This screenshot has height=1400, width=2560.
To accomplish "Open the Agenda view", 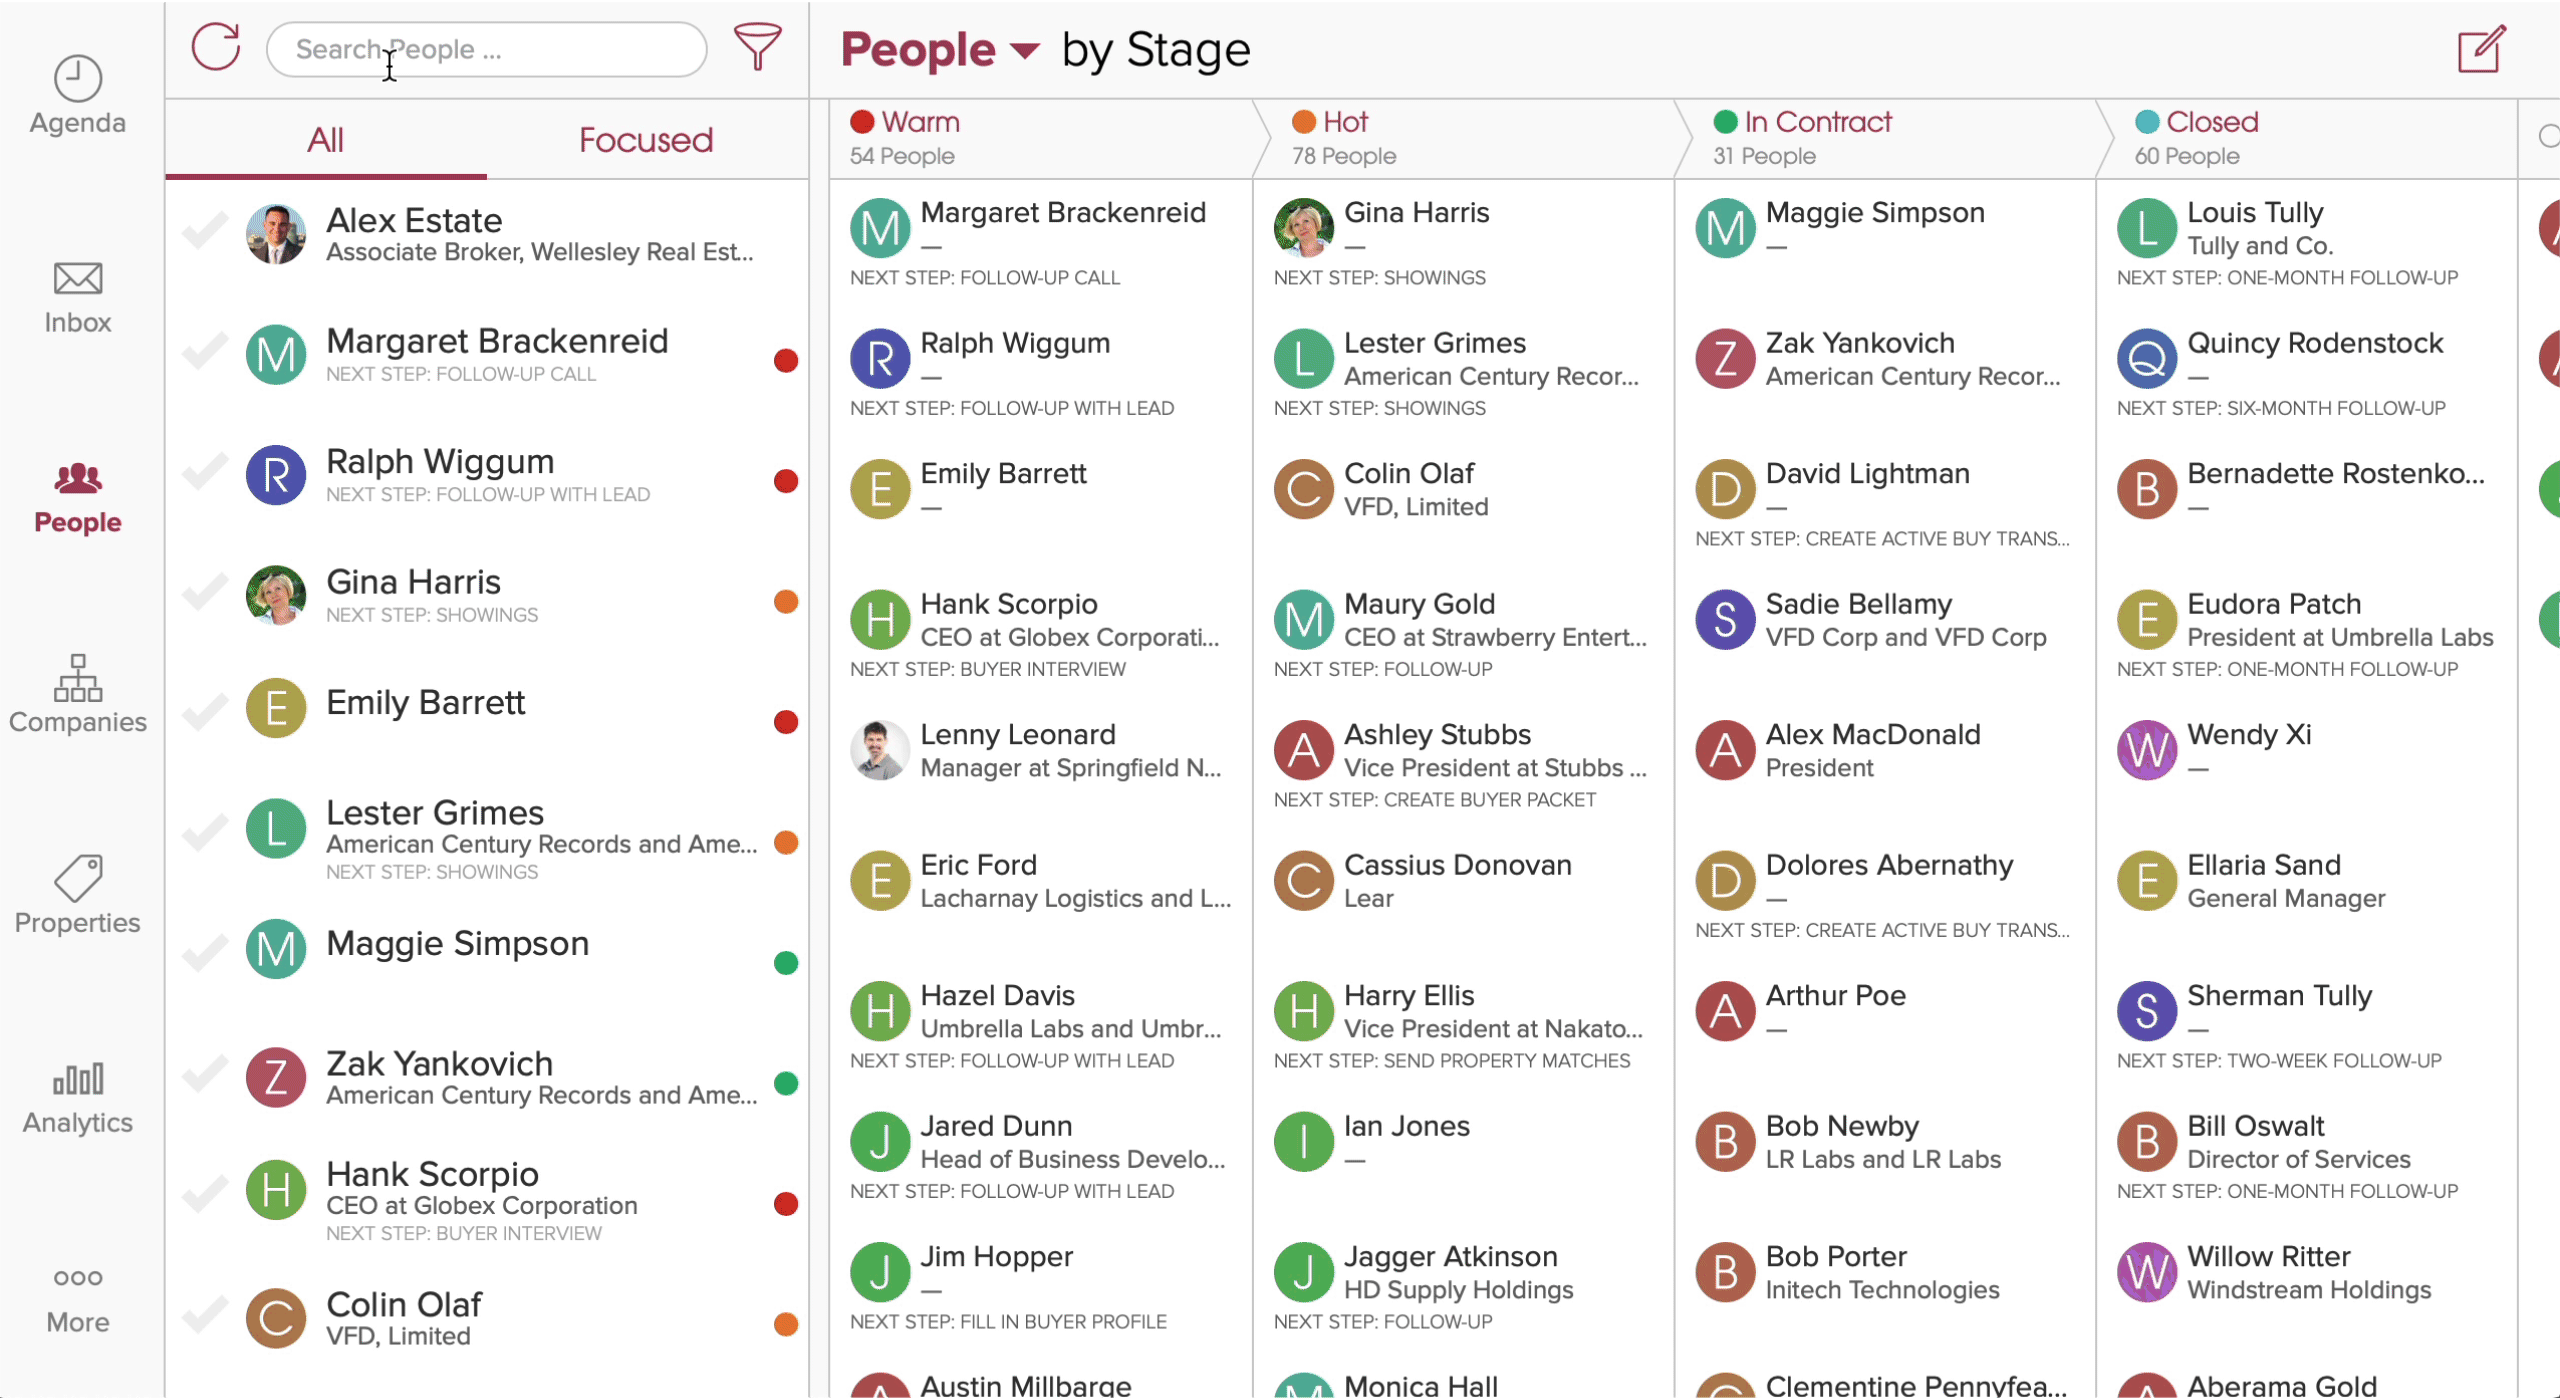I will tap(78, 95).
